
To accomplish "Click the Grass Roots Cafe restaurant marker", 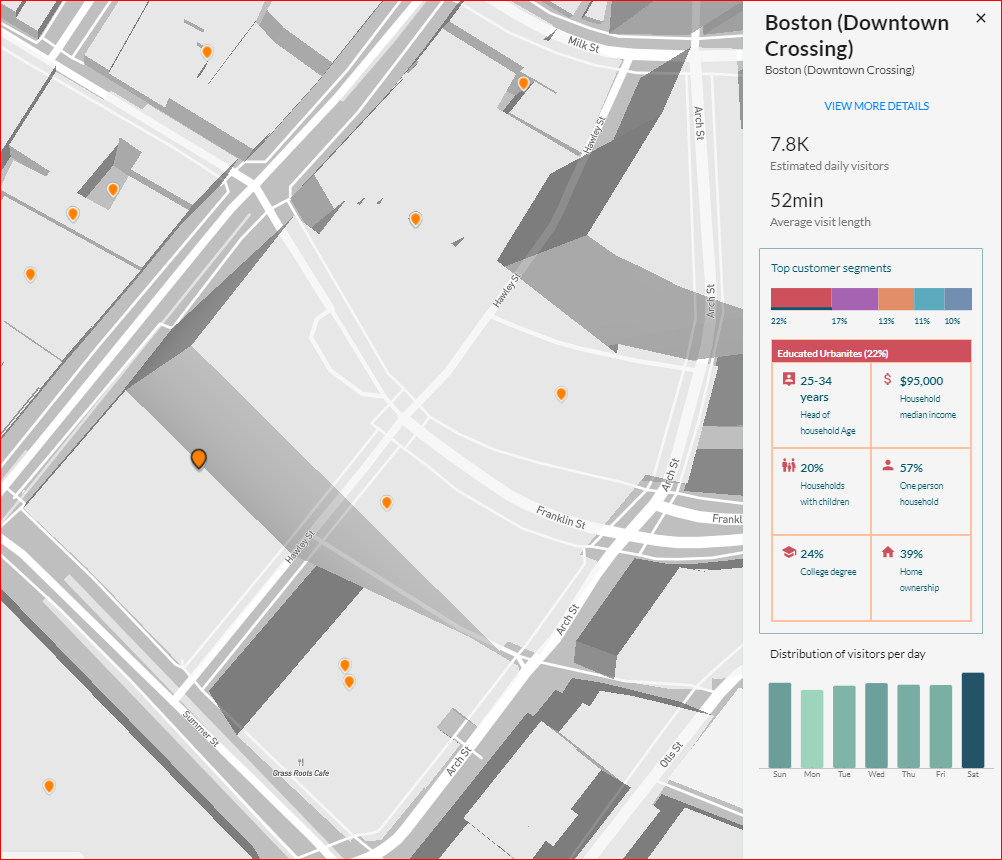I will point(301,760).
